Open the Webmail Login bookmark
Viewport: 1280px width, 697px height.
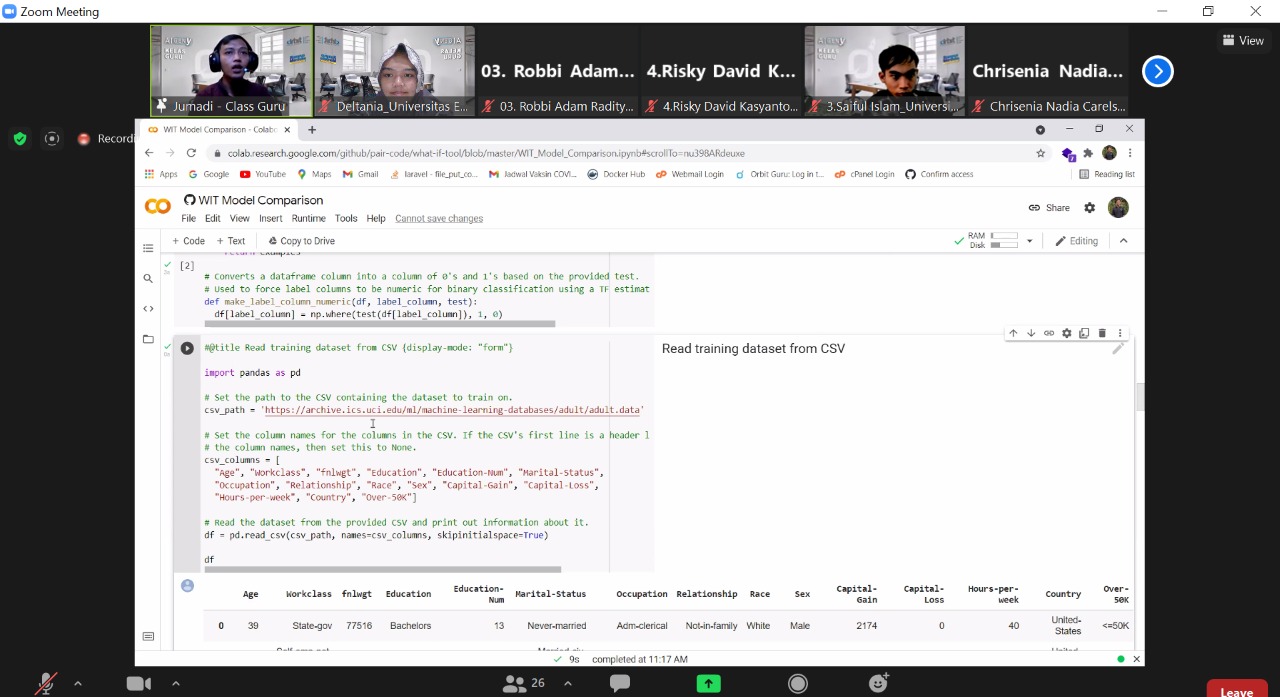pyautogui.click(x=690, y=174)
